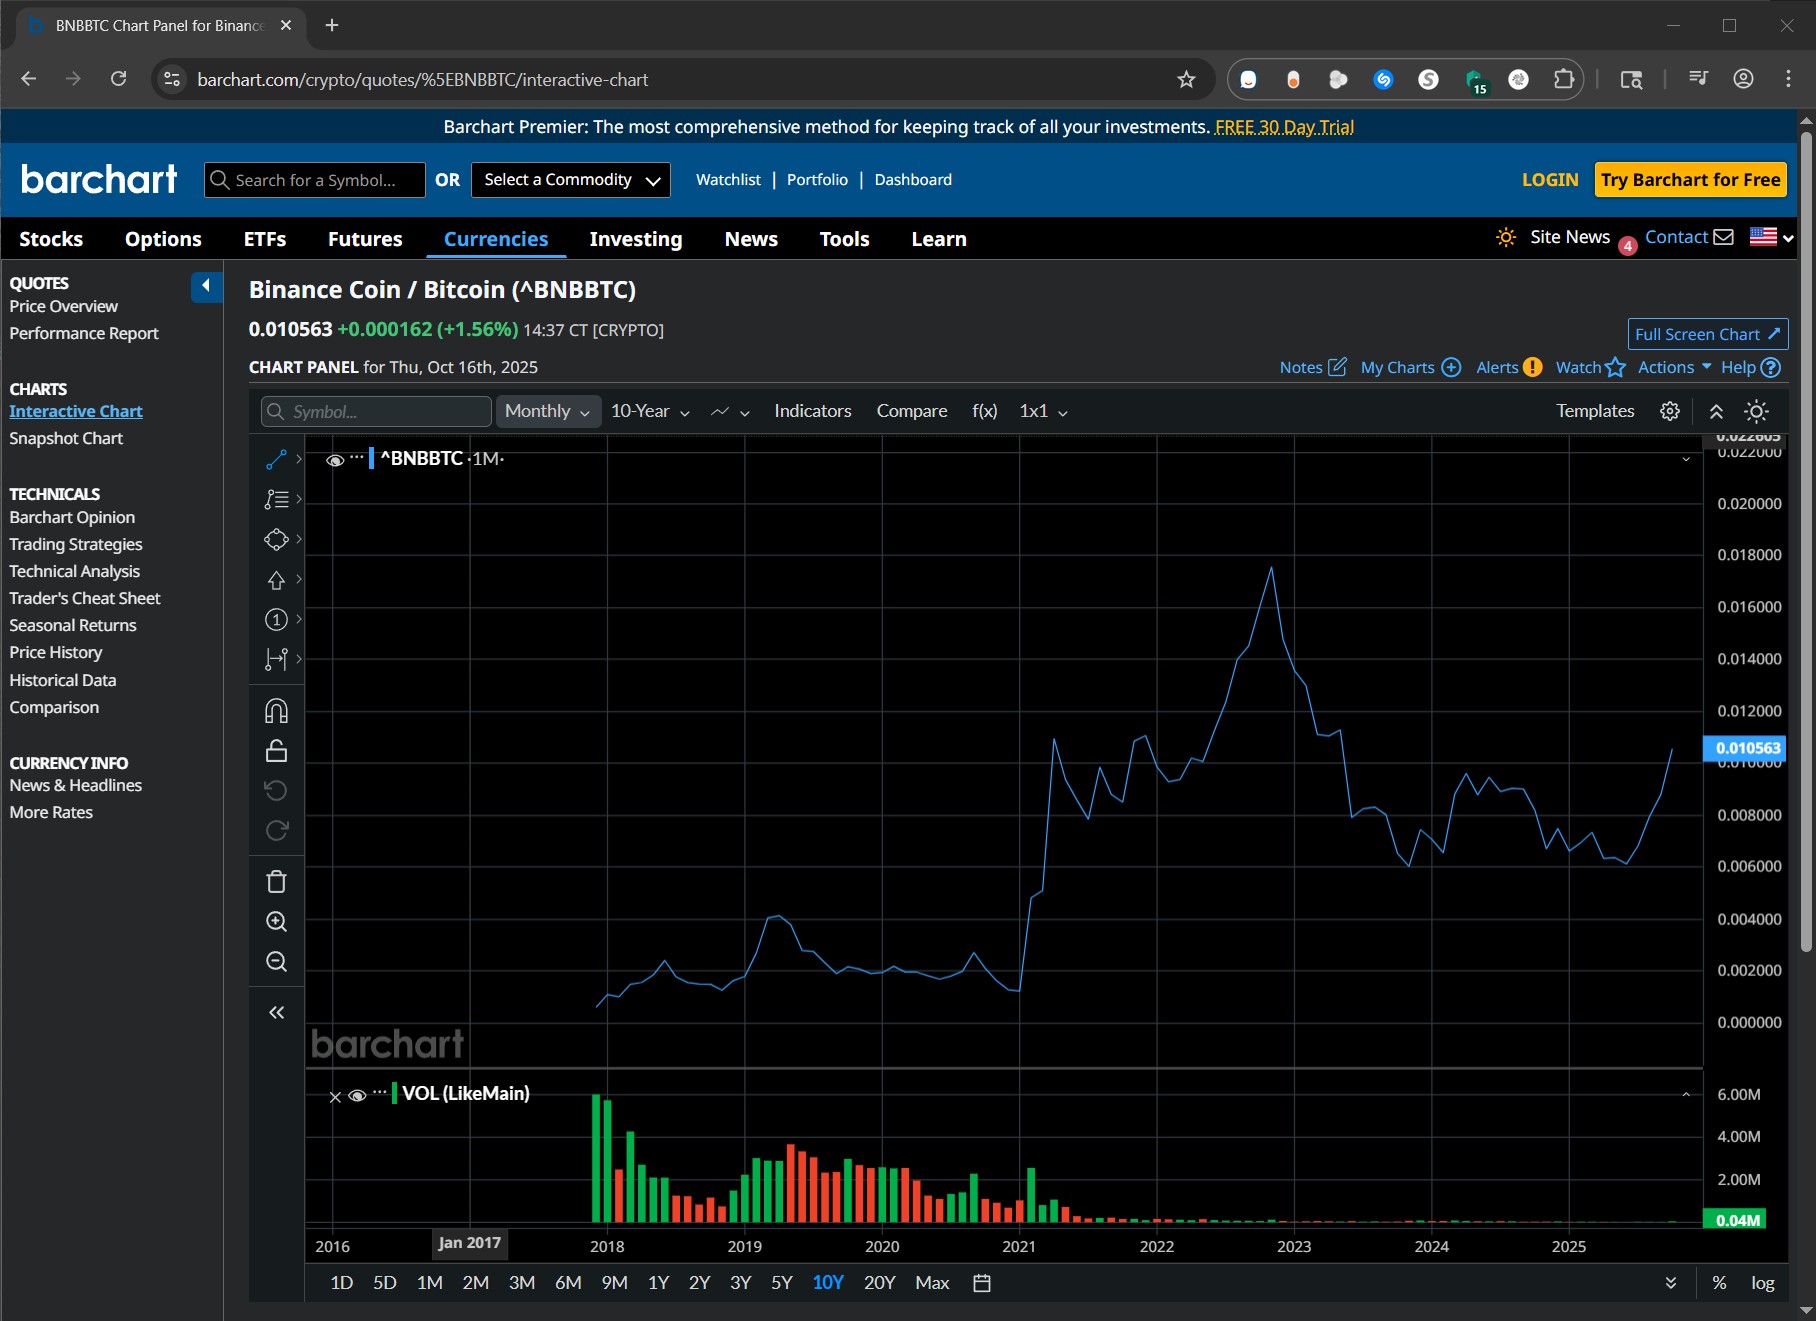Open the Templates menu
This screenshot has height=1321, width=1816.
point(1595,411)
